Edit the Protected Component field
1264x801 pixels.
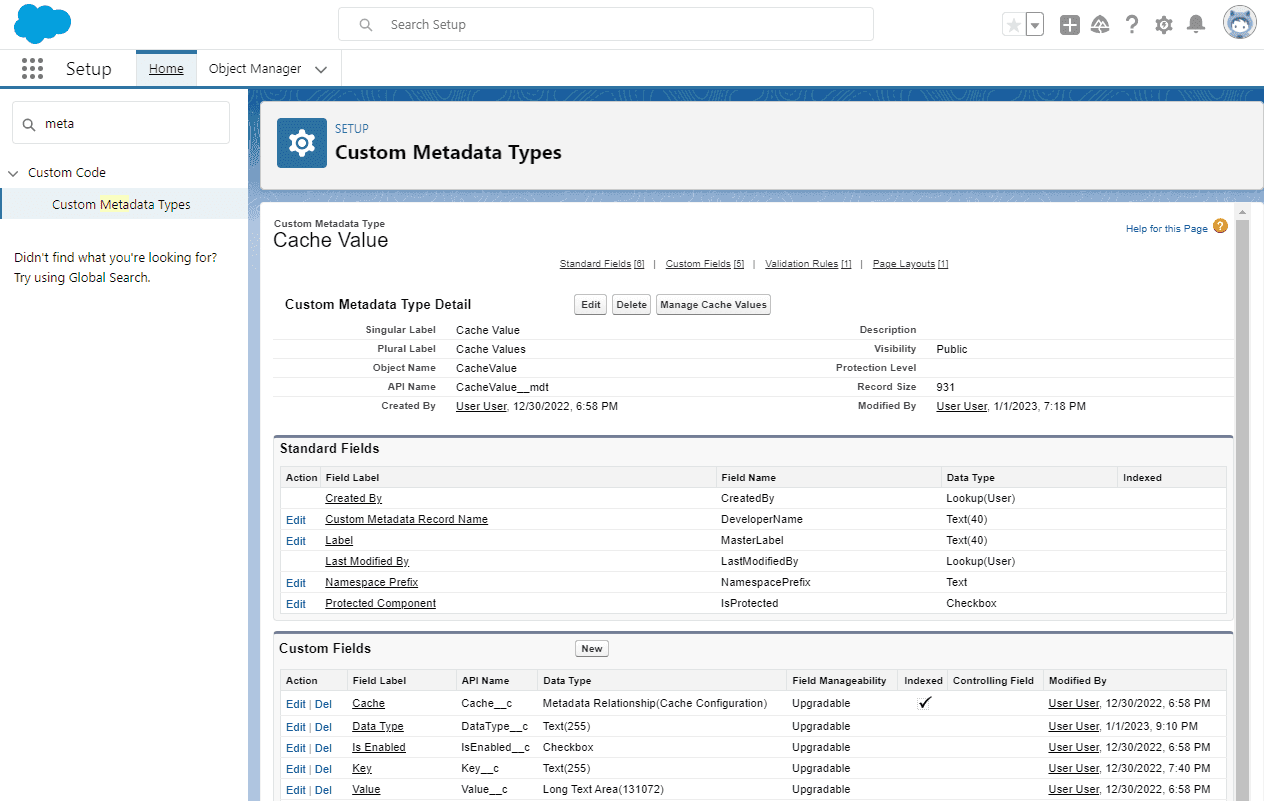point(296,604)
